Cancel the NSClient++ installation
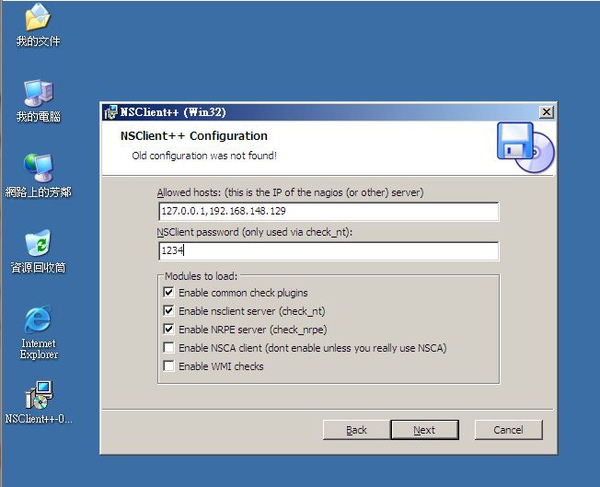This screenshot has width=600, height=487. [x=508, y=430]
